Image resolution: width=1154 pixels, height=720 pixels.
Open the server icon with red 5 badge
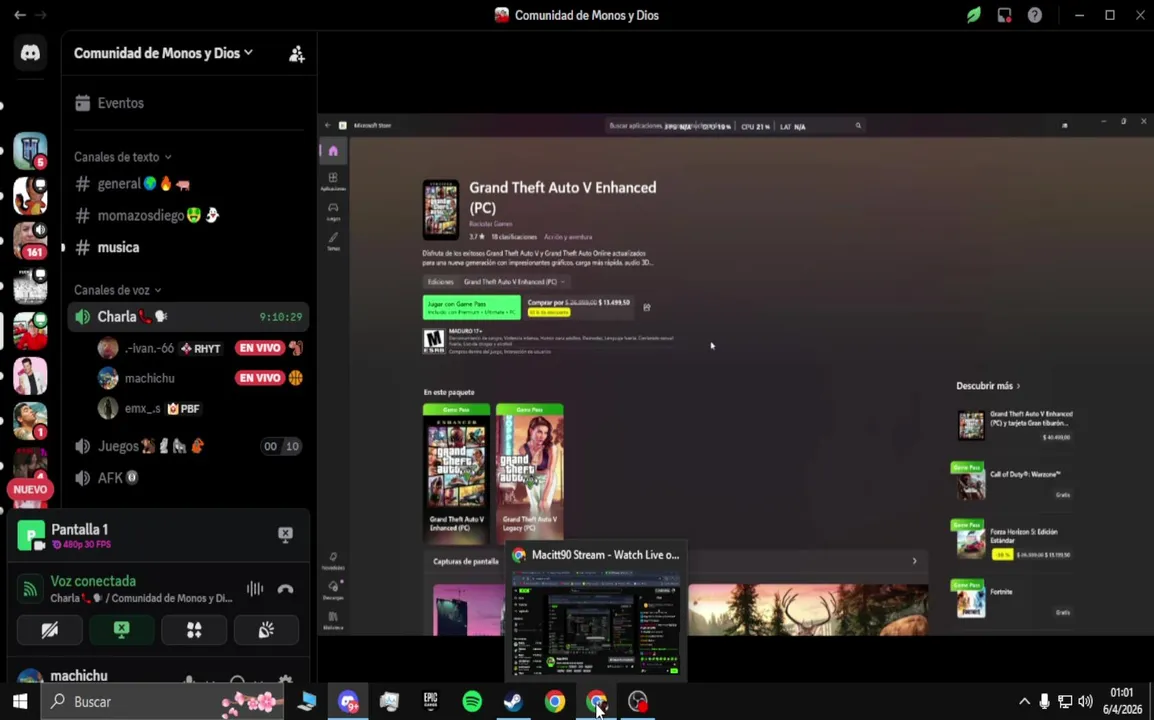pos(30,151)
